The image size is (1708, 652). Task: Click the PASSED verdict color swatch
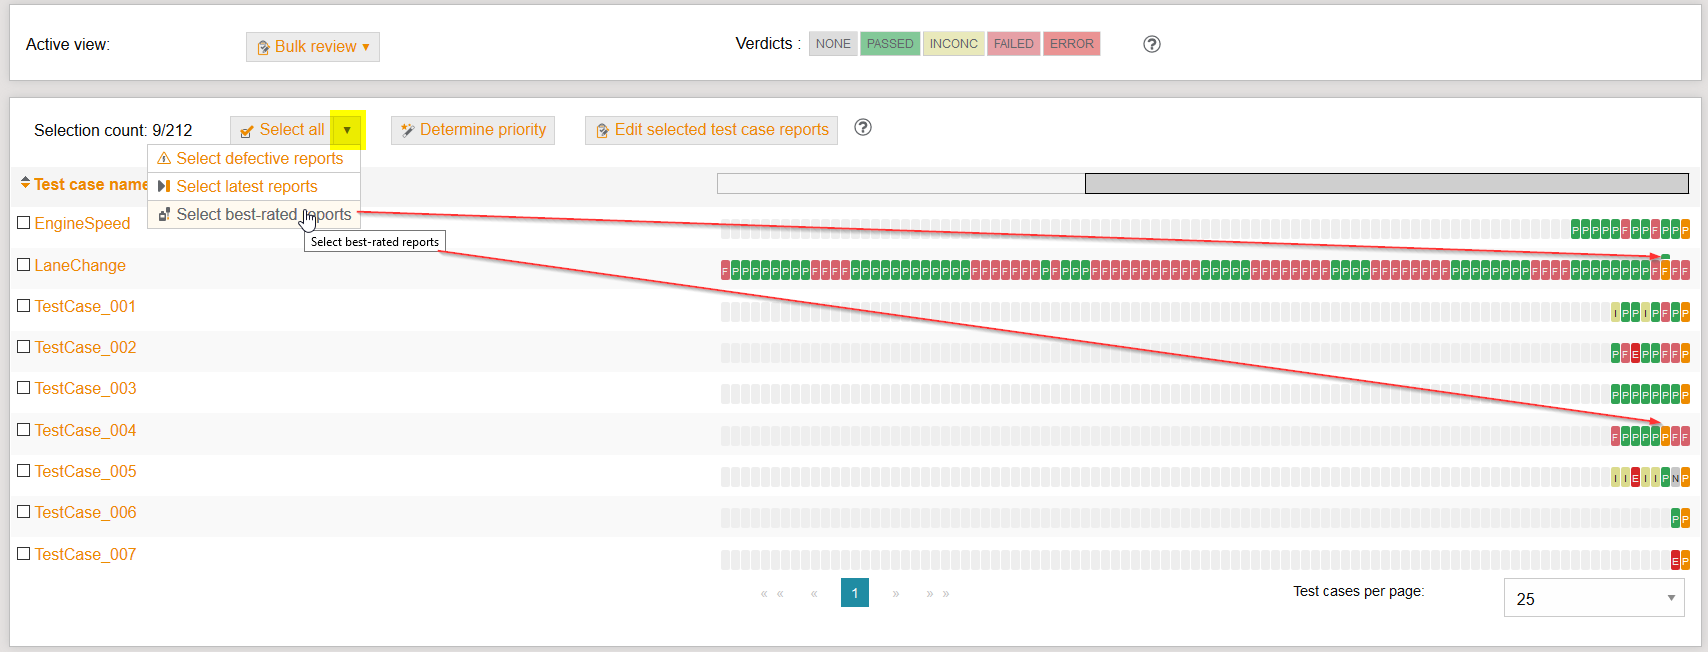click(889, 44)
